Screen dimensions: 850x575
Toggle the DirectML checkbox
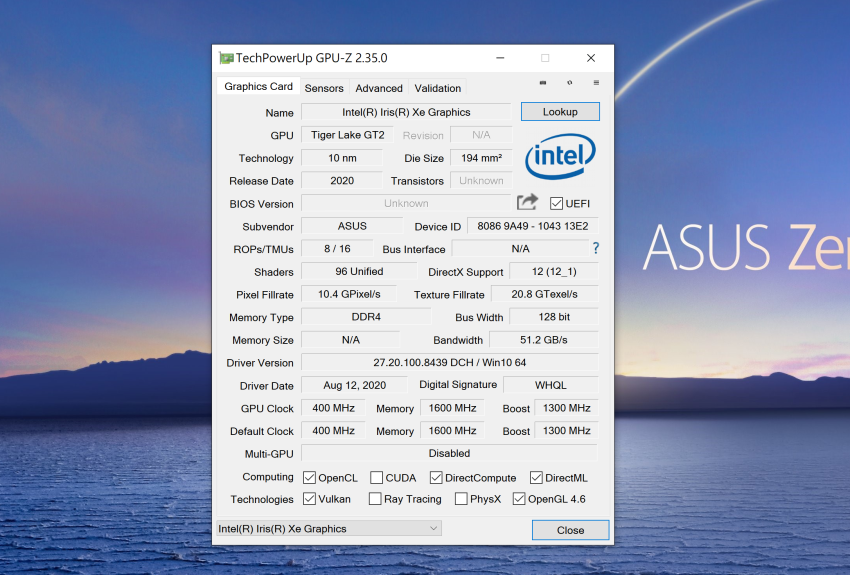click(x=536, y=477)
